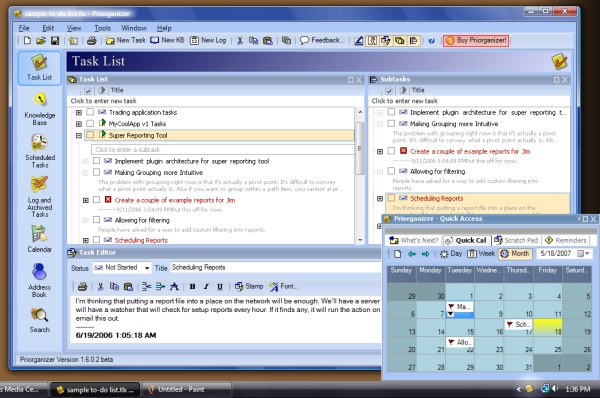Apply bold formatting in Task Editor
This screenshot has height=398, width=600.
tap(192, 286)
